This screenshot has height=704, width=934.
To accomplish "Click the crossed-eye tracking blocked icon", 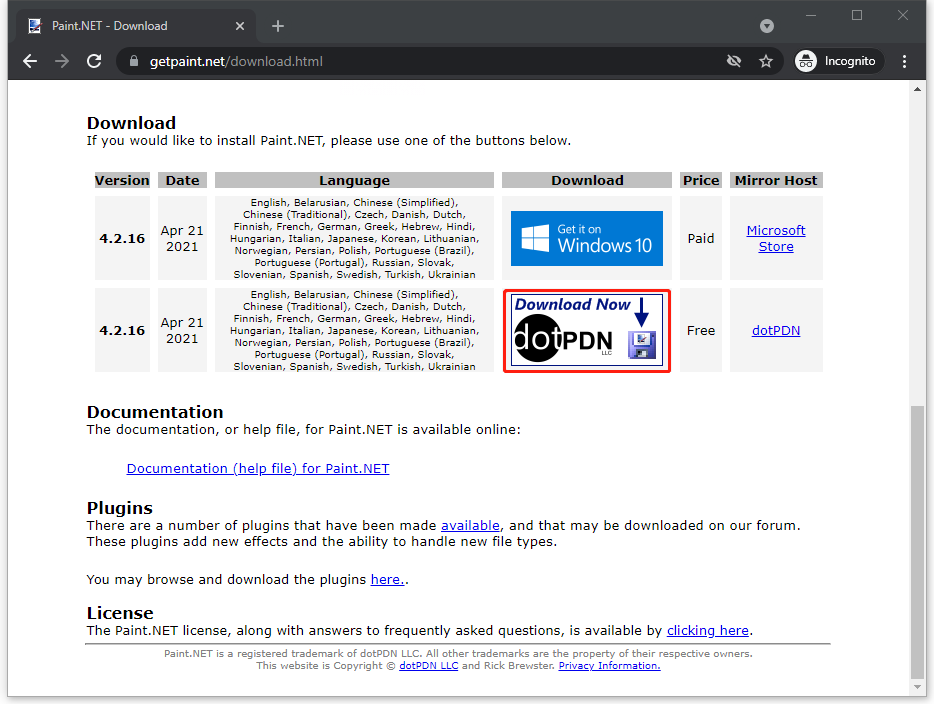I will click(734, 61).
